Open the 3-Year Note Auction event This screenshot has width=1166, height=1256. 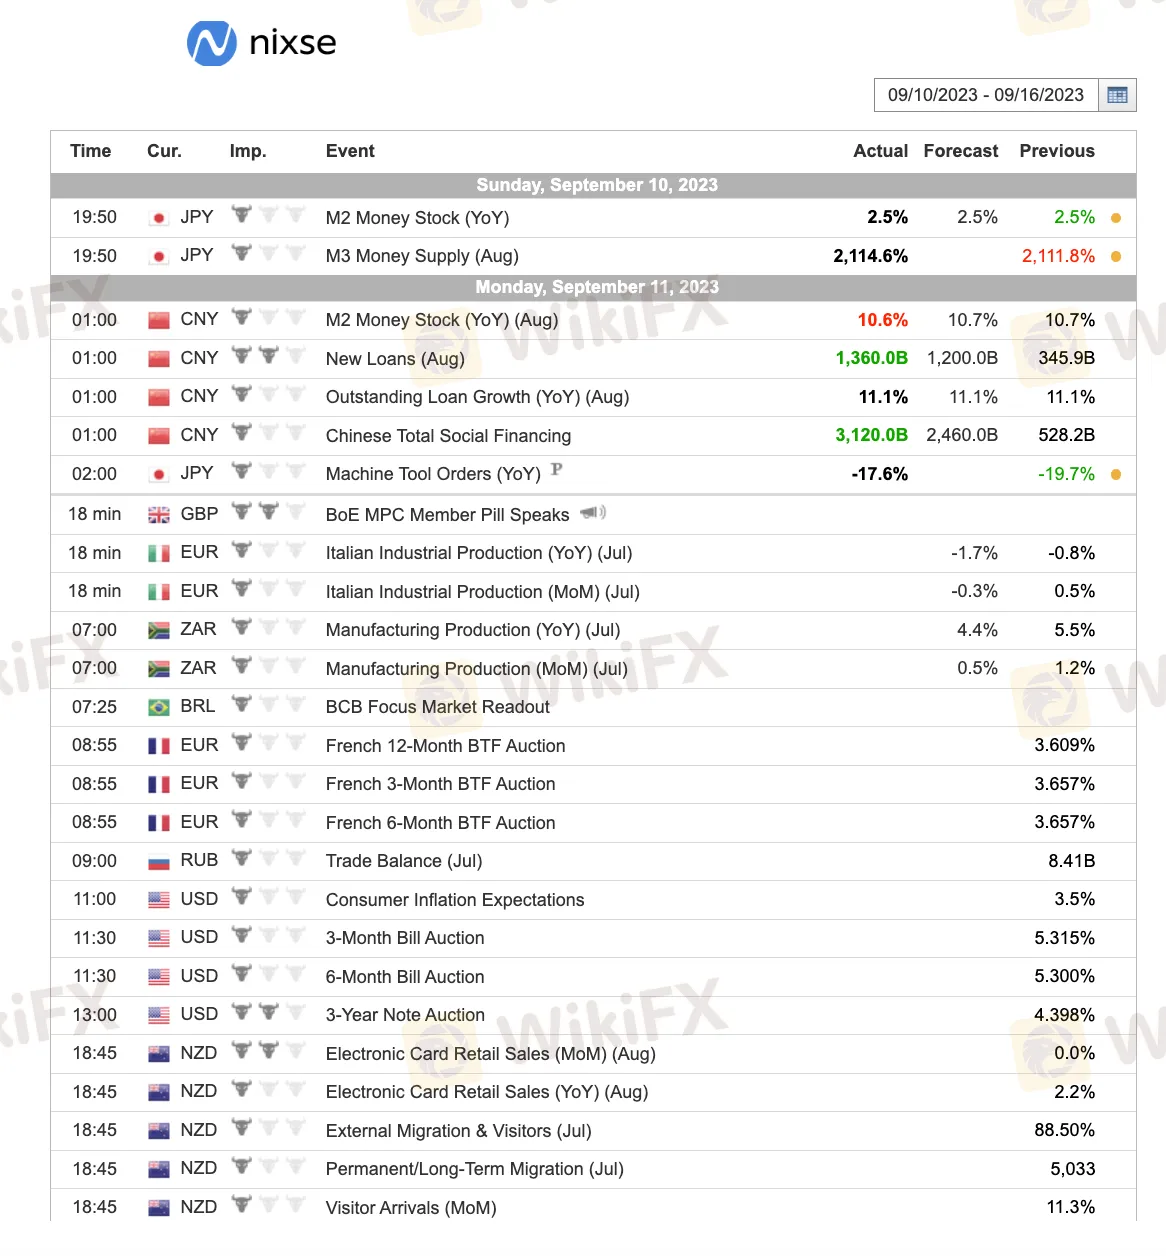[x=405, y=1015]
